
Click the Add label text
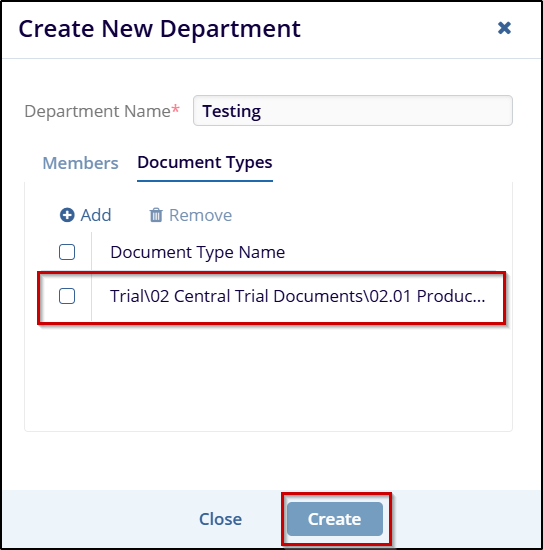[96, 215]
